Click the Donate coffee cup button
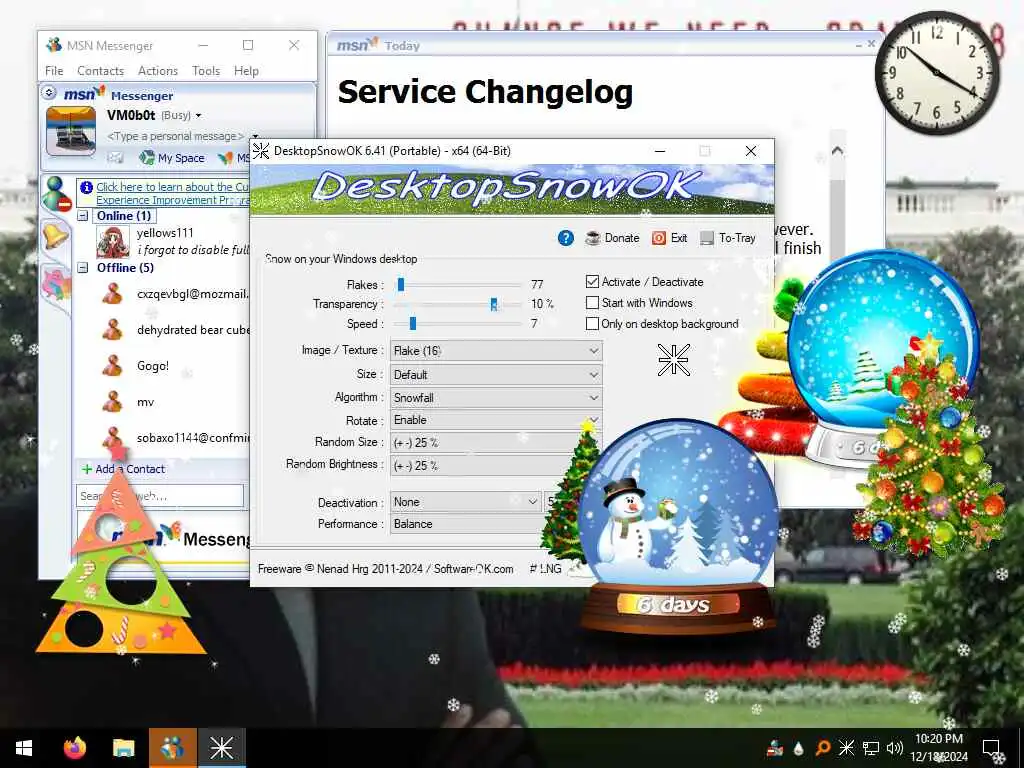1024x768 pixels. point(612,238)
